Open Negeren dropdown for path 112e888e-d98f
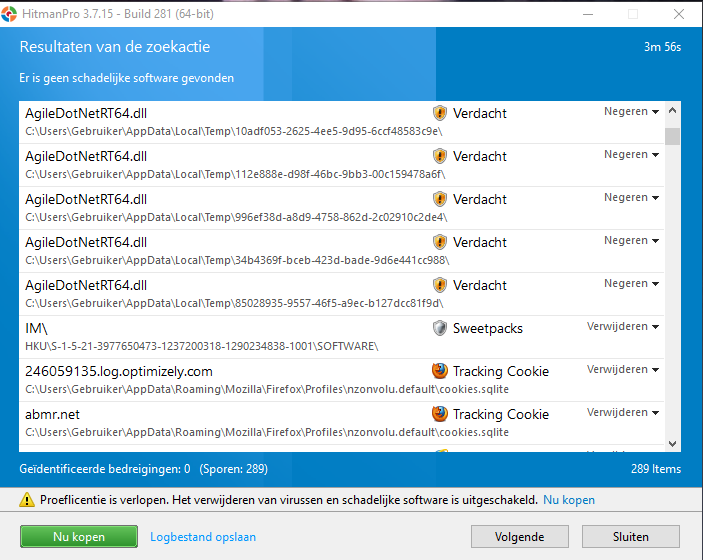 pyautogui.click(x=631, y=154)
